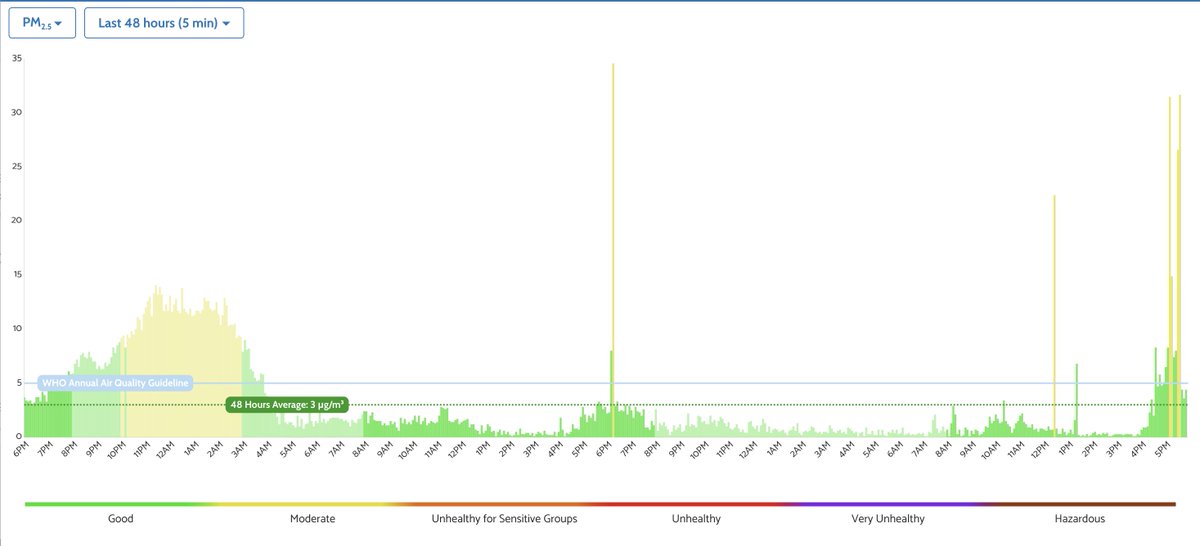The height and width of the screenshot is (546, 1200).
Task: Click the red Unhealthy segment of color scale
Action: tap(696, 504)
